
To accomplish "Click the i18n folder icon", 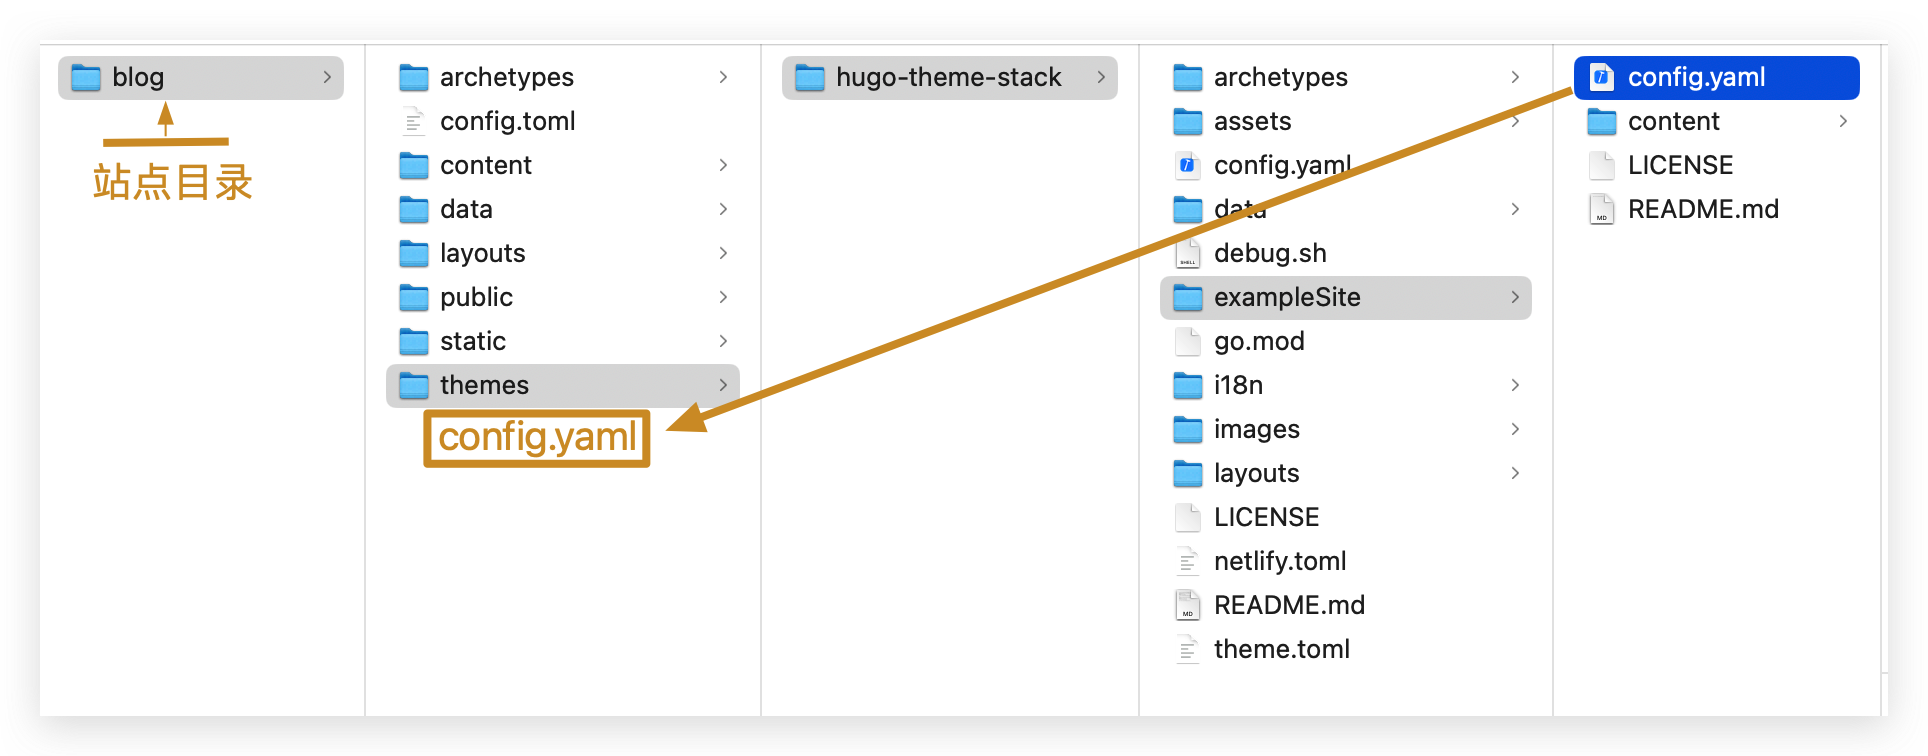I will point(1187,386).
